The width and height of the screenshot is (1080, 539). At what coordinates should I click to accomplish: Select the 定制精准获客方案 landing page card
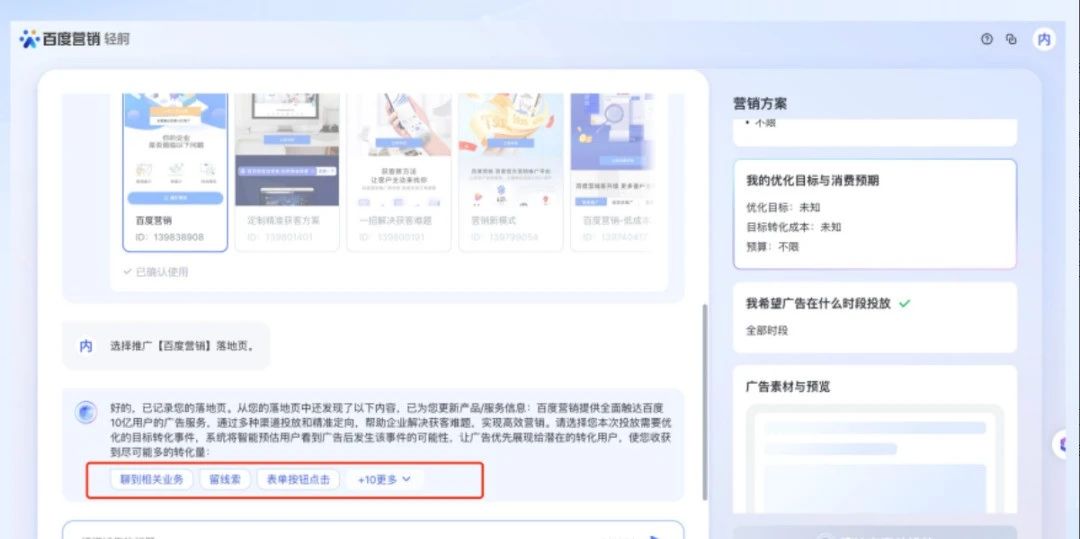tap(287, 171)
